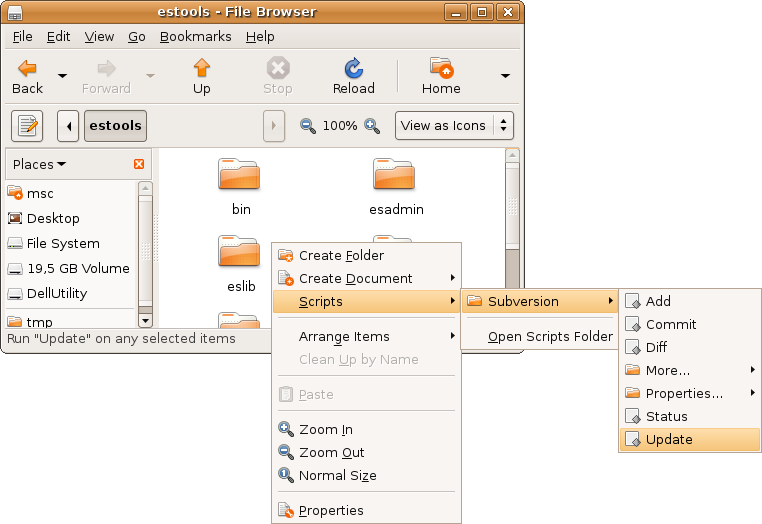Open the Edit menu
This screenshot has width=762, height=524.
[x=58, y=36]
